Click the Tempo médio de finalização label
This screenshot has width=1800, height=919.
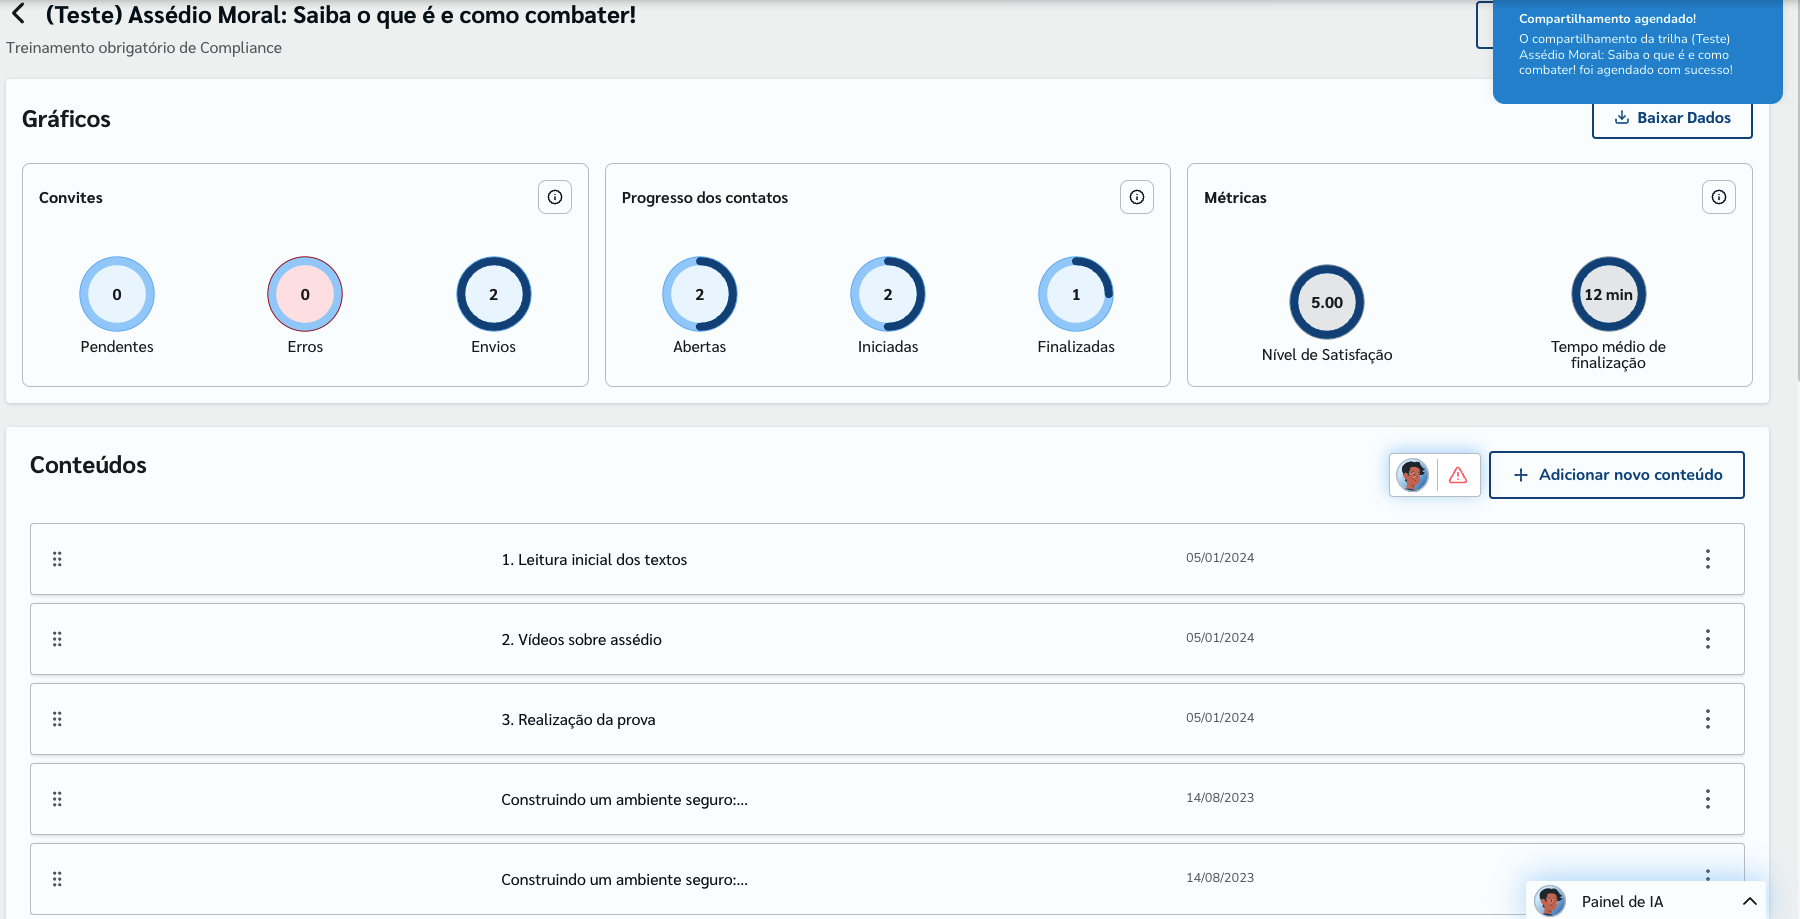pos(1609,355)
